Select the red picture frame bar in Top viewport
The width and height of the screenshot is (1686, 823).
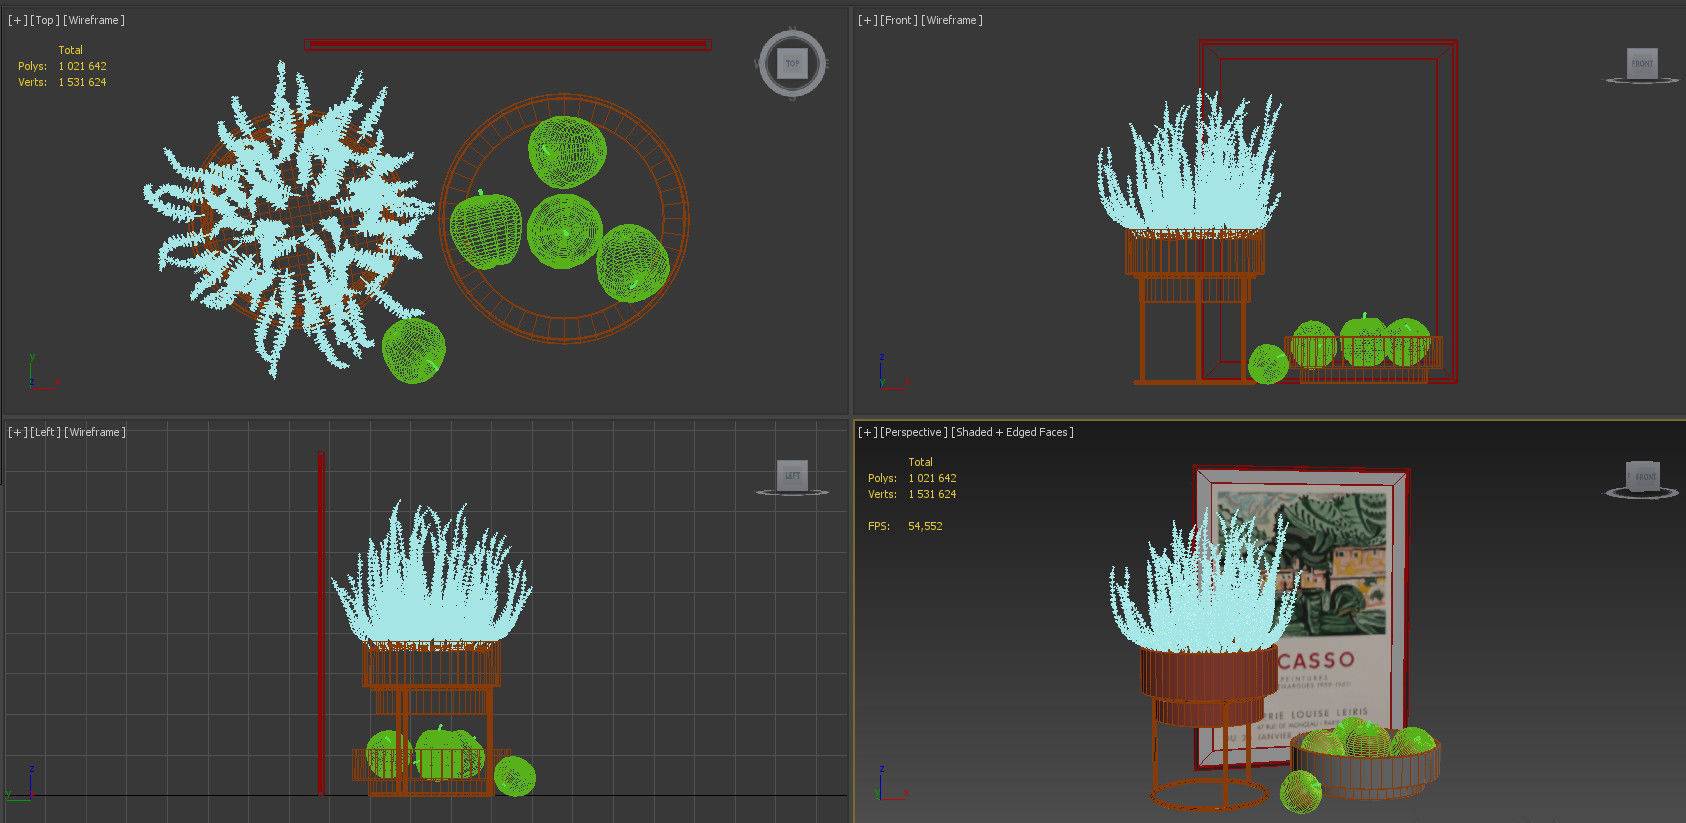coord(508,44)
